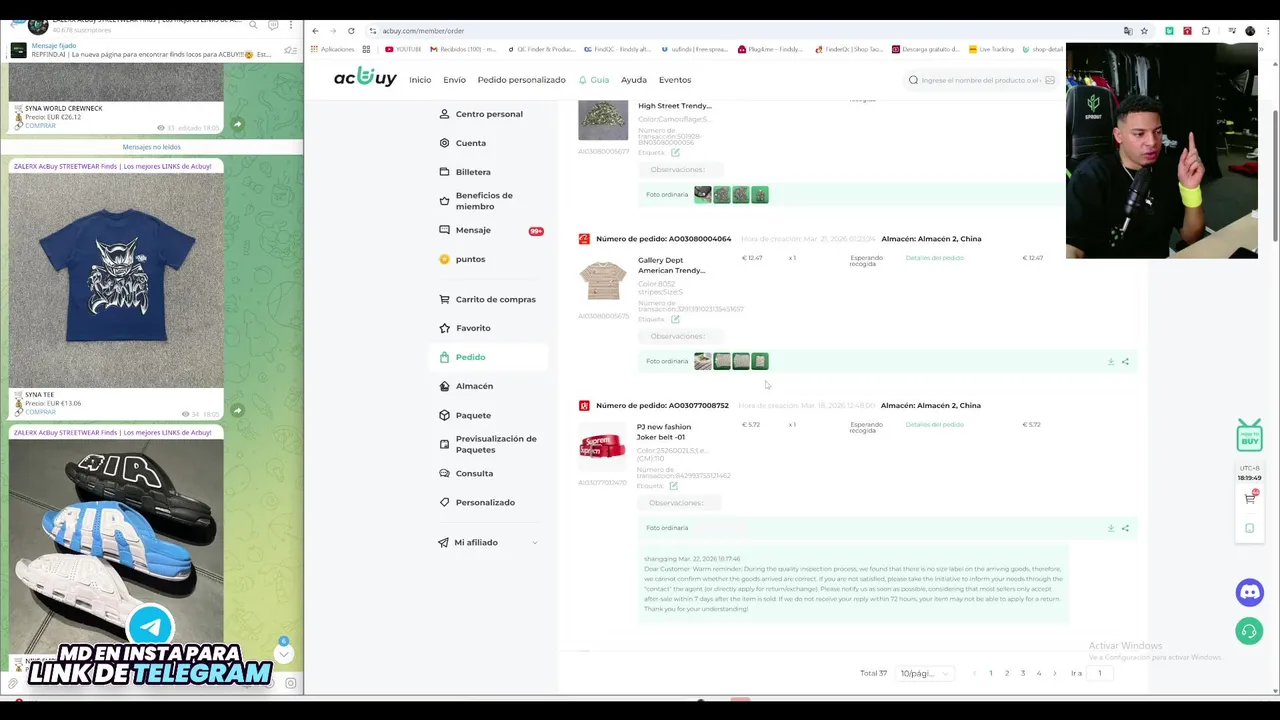This screenshot has width=1280, height=720.
Task: Click COMPRAR under SYNA TEE
Action: tap(40, 412)
